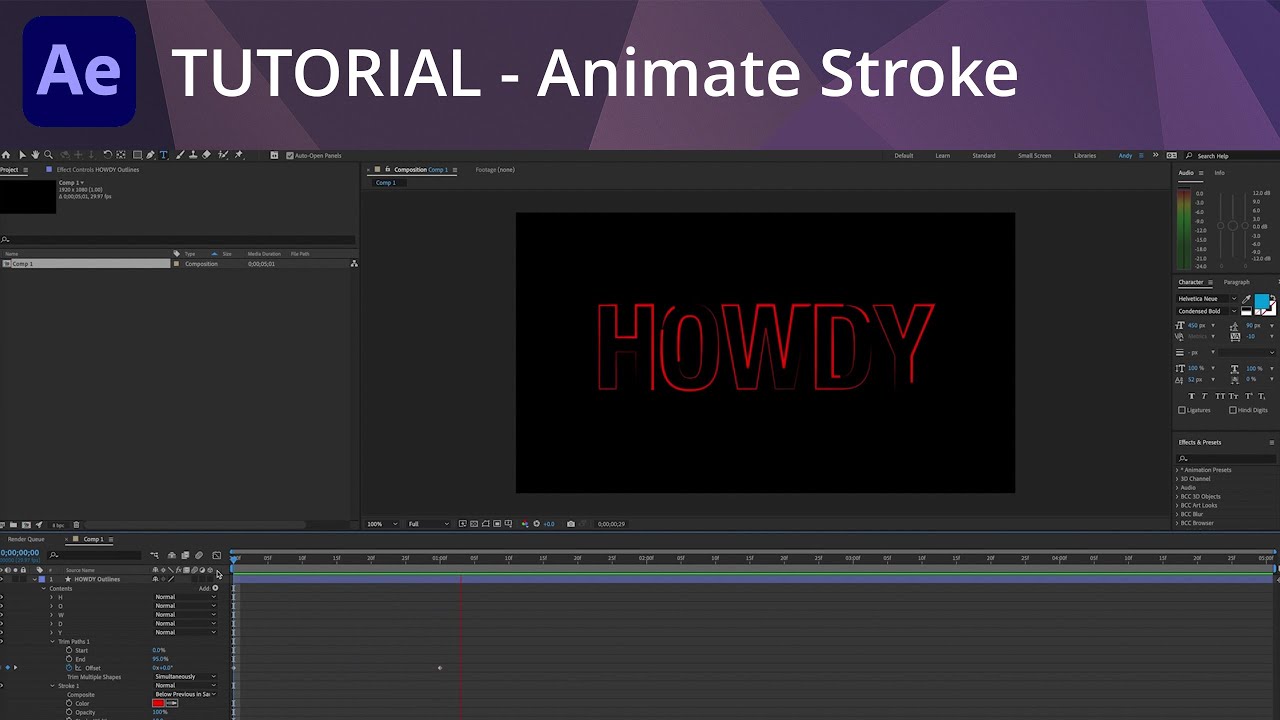Open the Footage (none) viewer tab
The width and height of the screenshot is (1280, 720).
point(495,170)
